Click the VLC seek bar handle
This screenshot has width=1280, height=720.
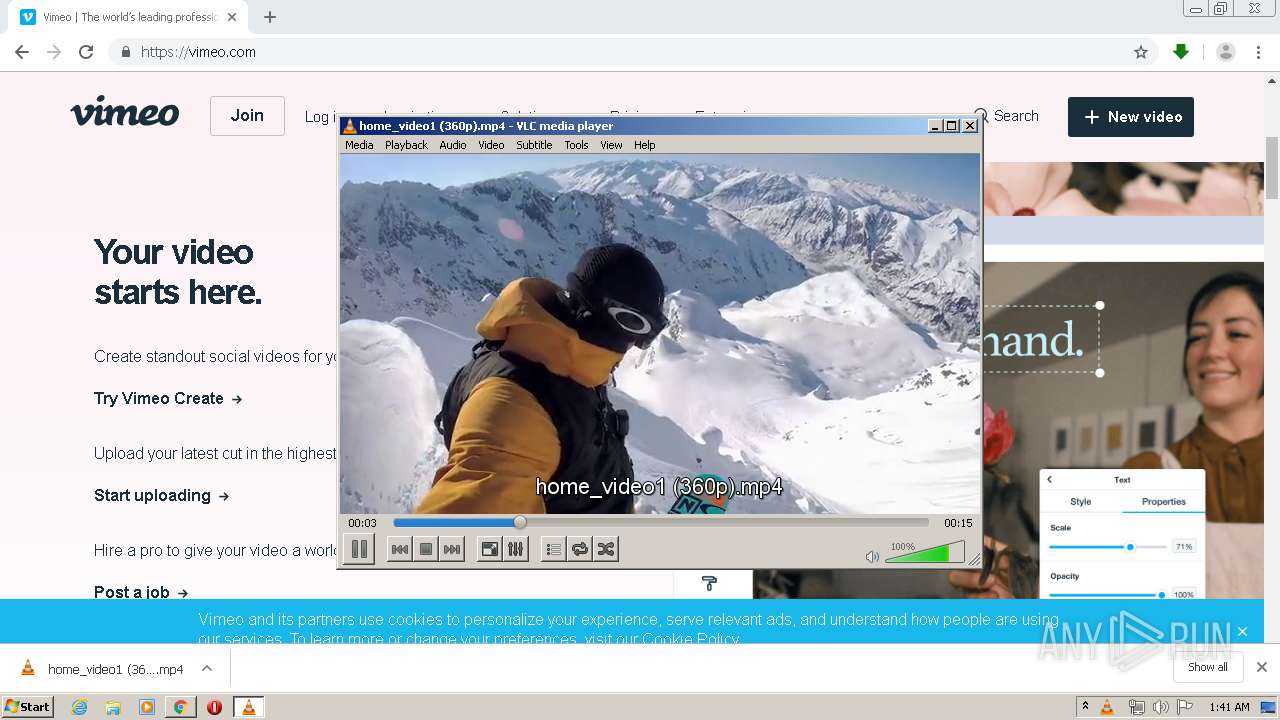coord(520,522)
